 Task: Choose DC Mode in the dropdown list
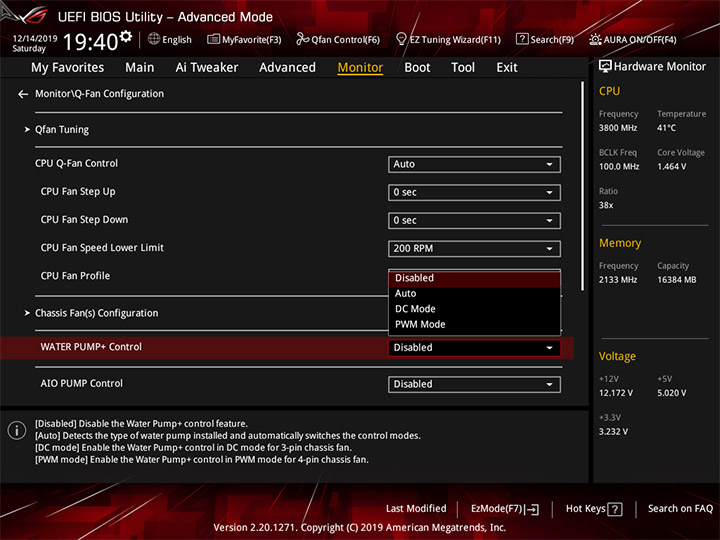coord(474,309)
